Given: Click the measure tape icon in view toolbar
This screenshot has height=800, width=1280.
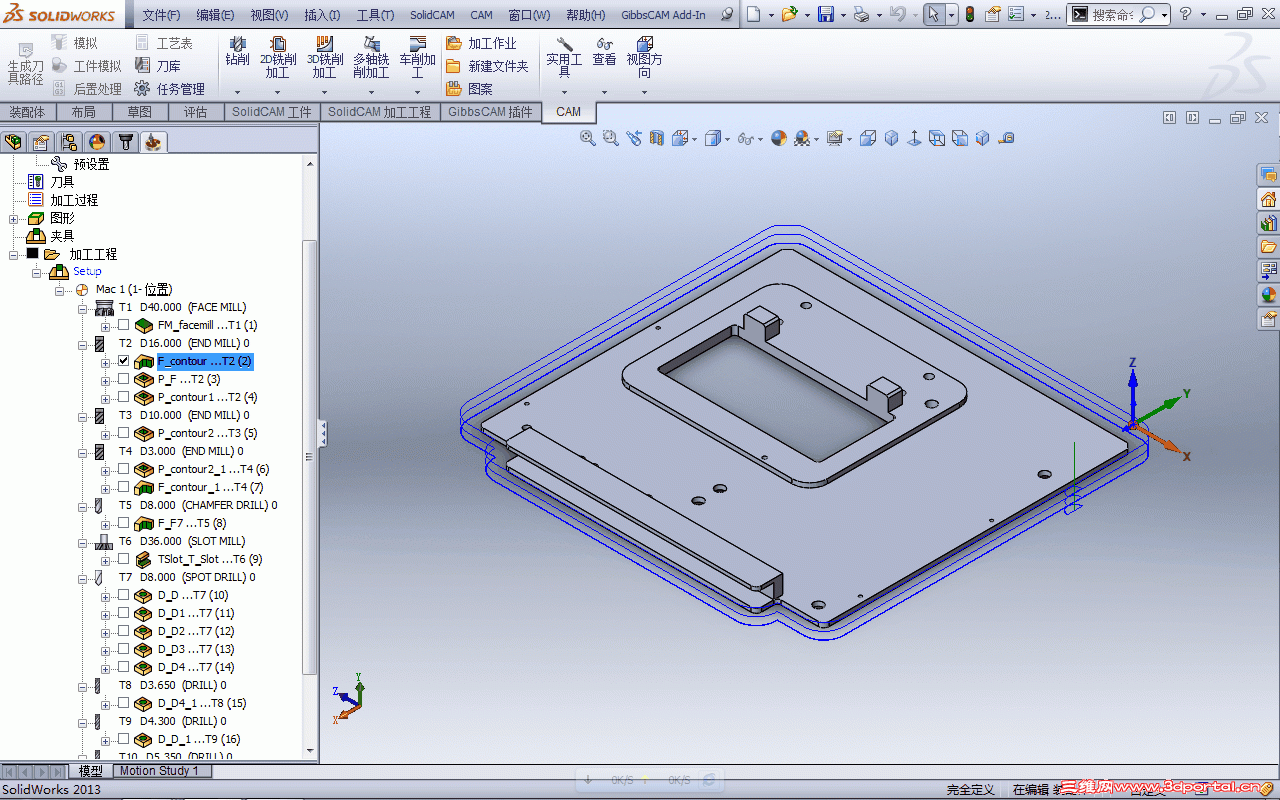Looking at the screenshot, I should (x=1006, y=138).
